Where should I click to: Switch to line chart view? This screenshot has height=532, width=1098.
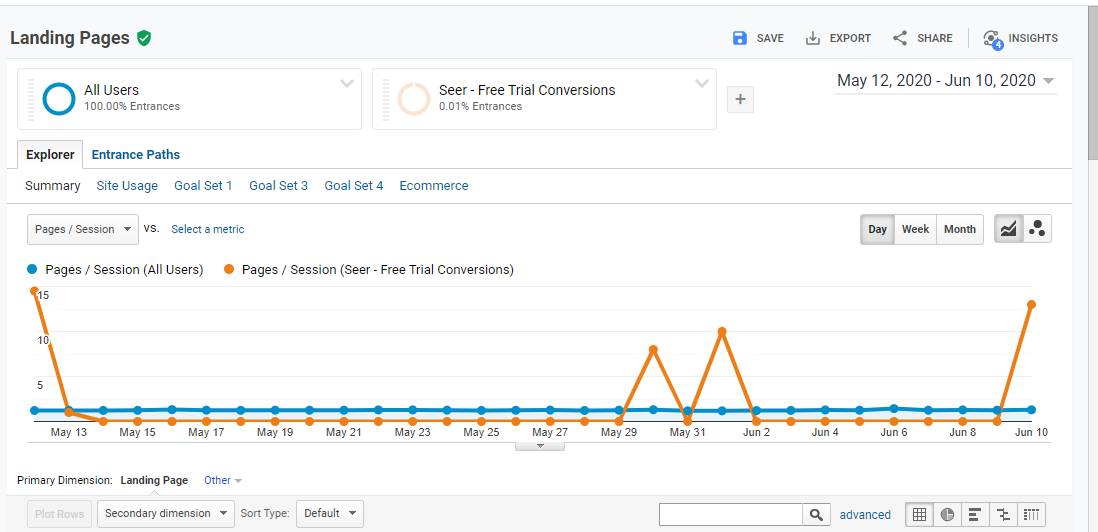click(x=1009, y=229)
